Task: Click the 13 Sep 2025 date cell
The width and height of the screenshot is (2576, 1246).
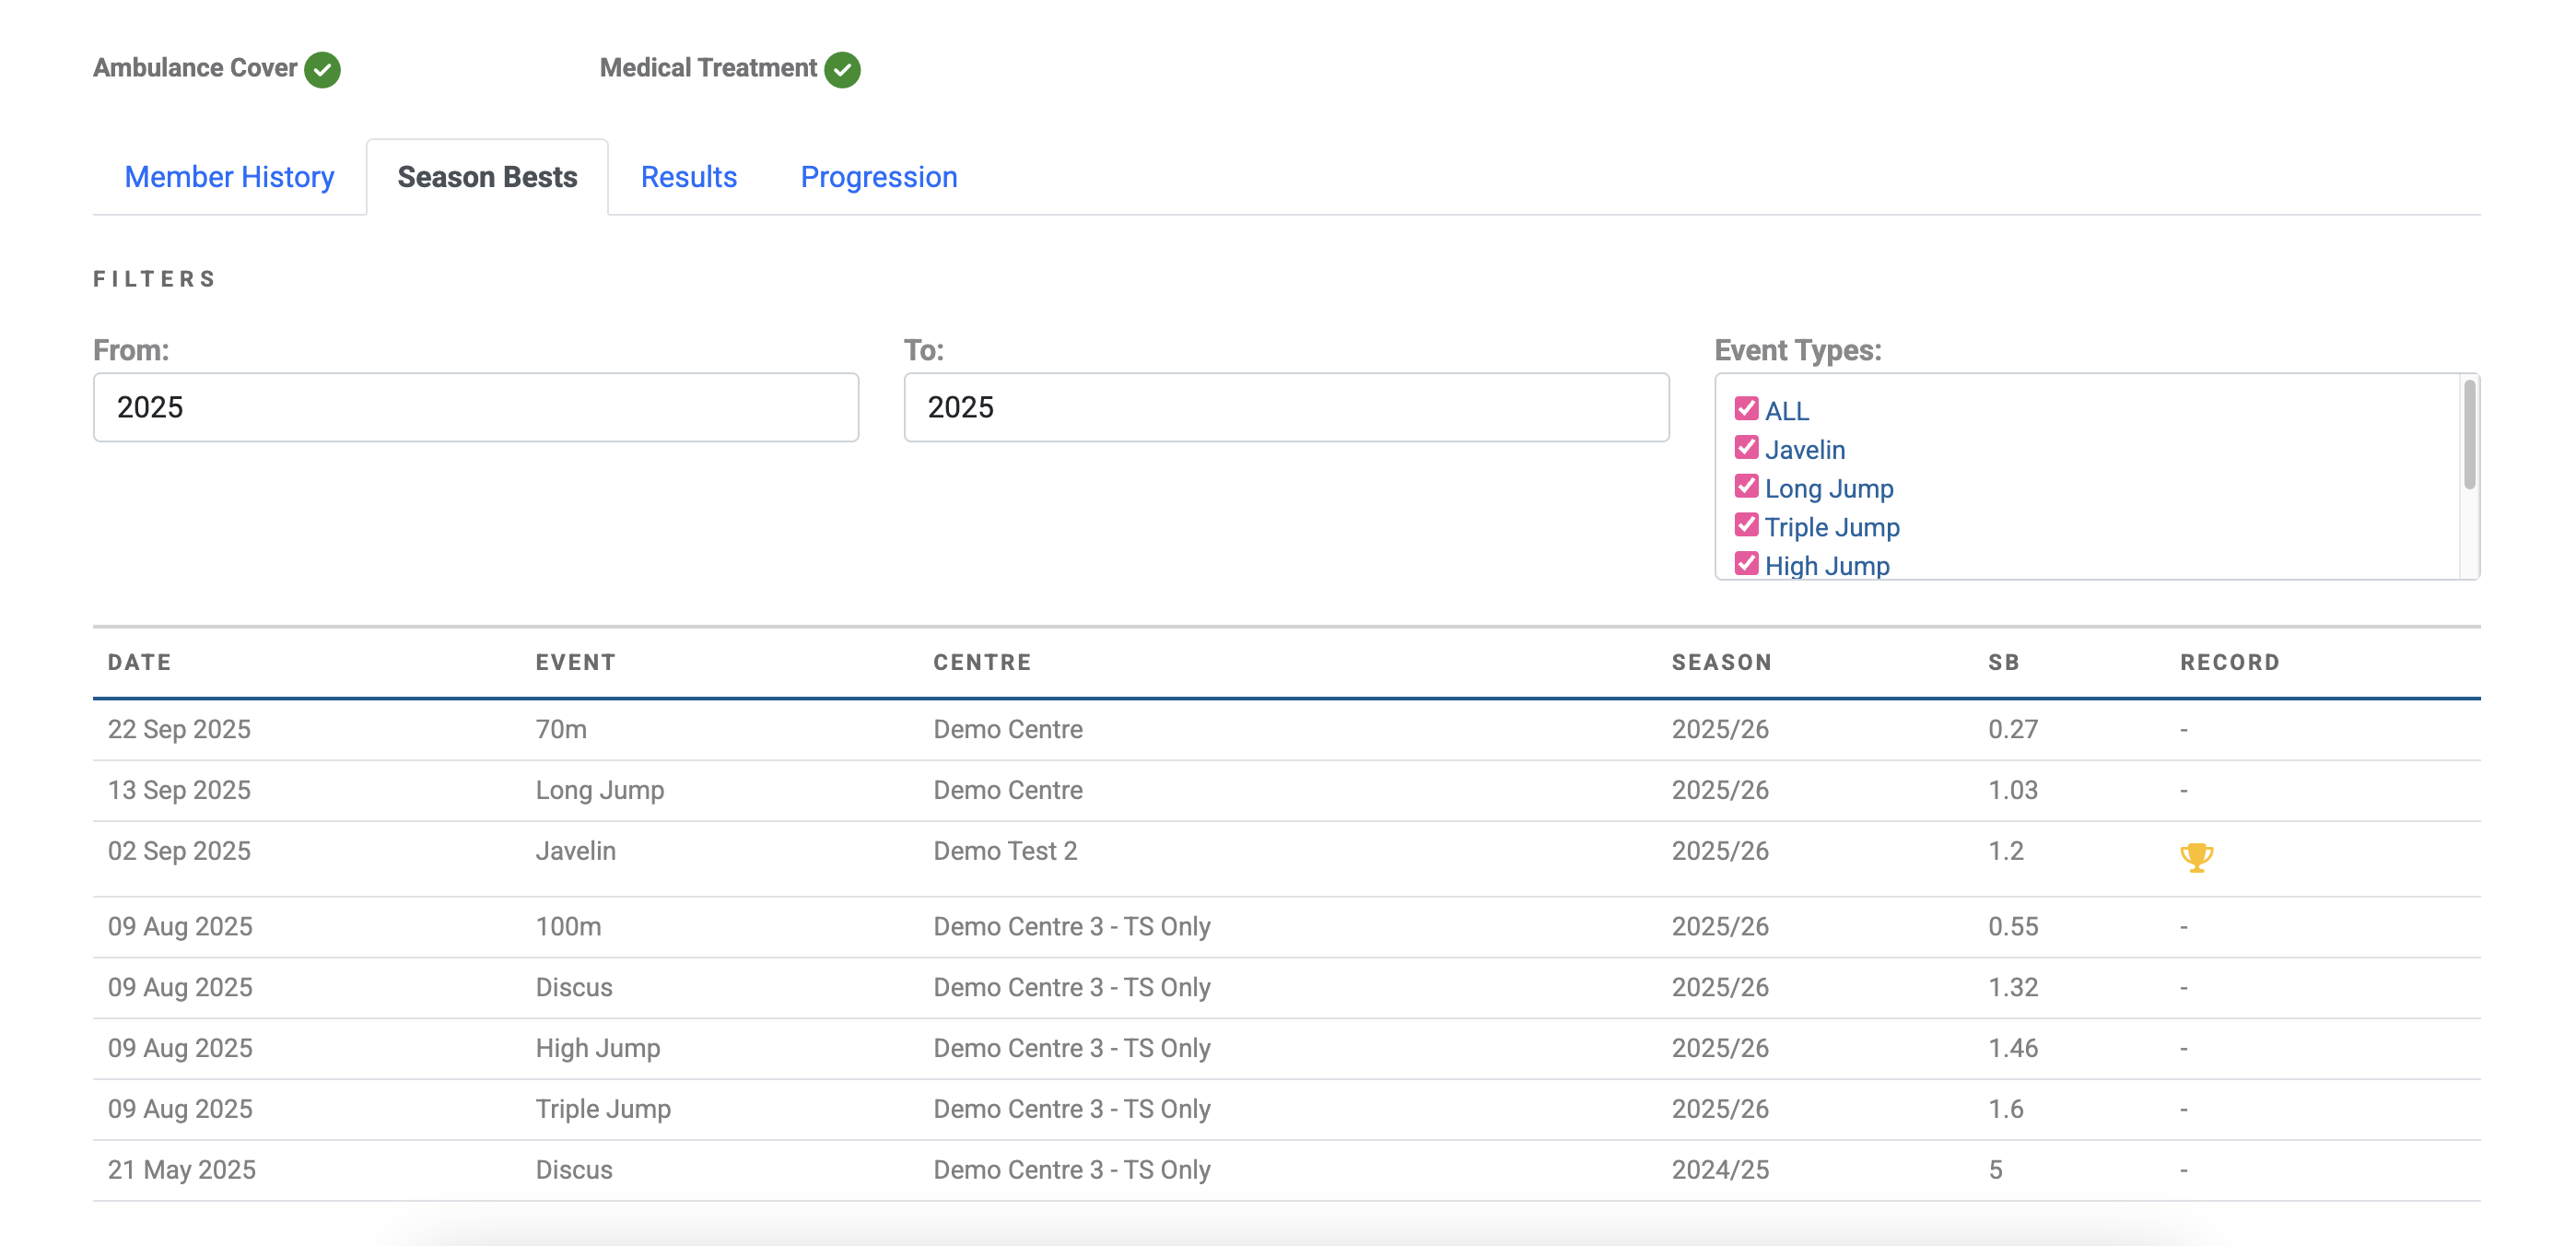Action: pyautogui.click(x=179, y=790)
